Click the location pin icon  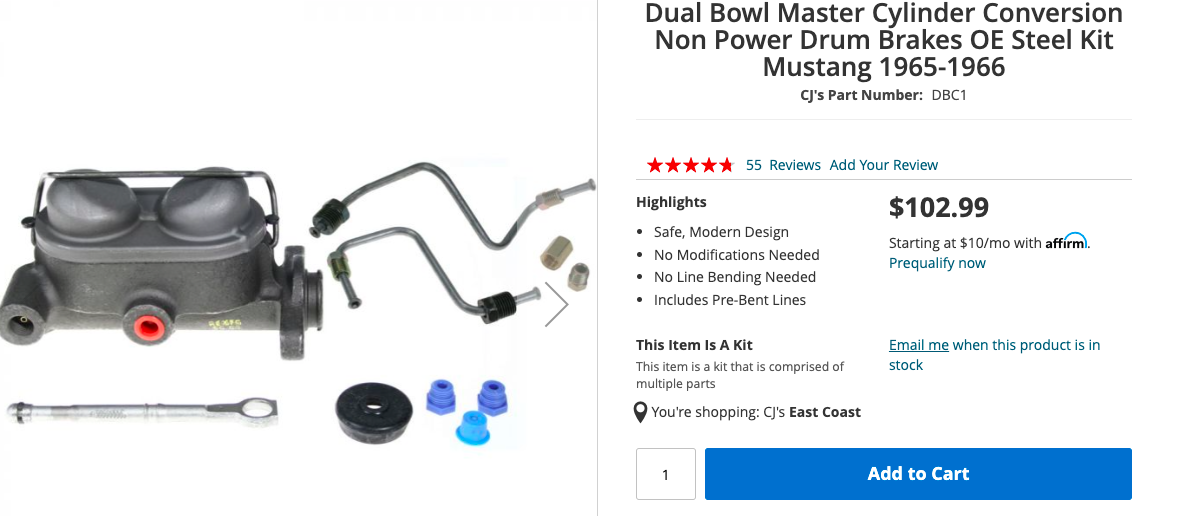(x=640, y=413)
